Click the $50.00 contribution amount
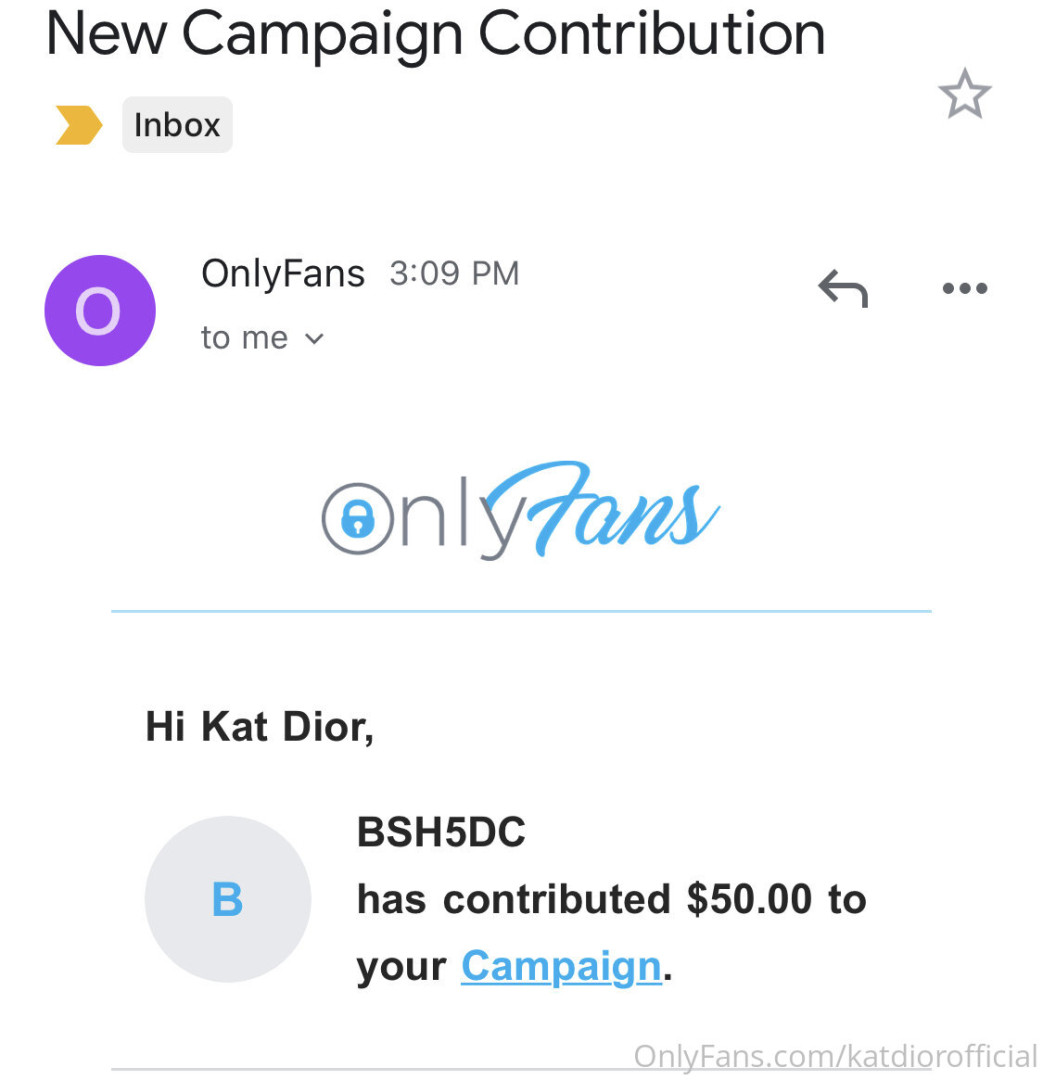The height and width of the screenshot is (1080, 1043). (749, 899)
